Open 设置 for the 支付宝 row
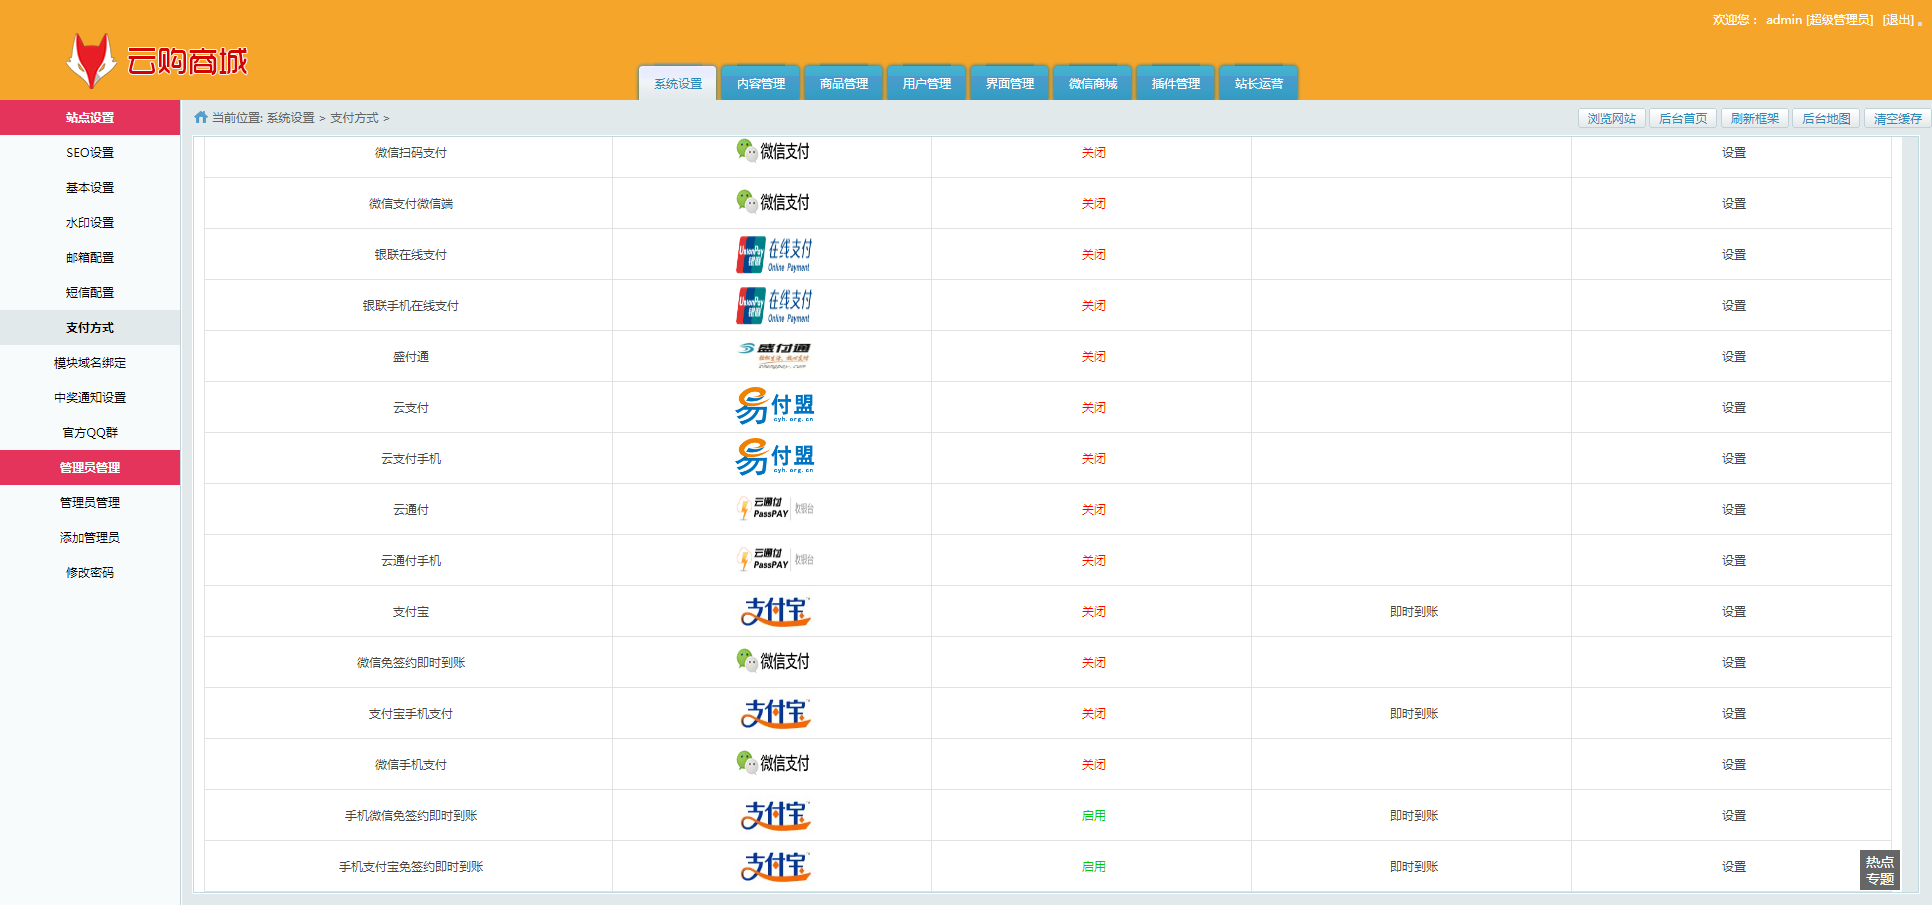The width and height of the screenshot is (1932, 905). coord(1733,612)
